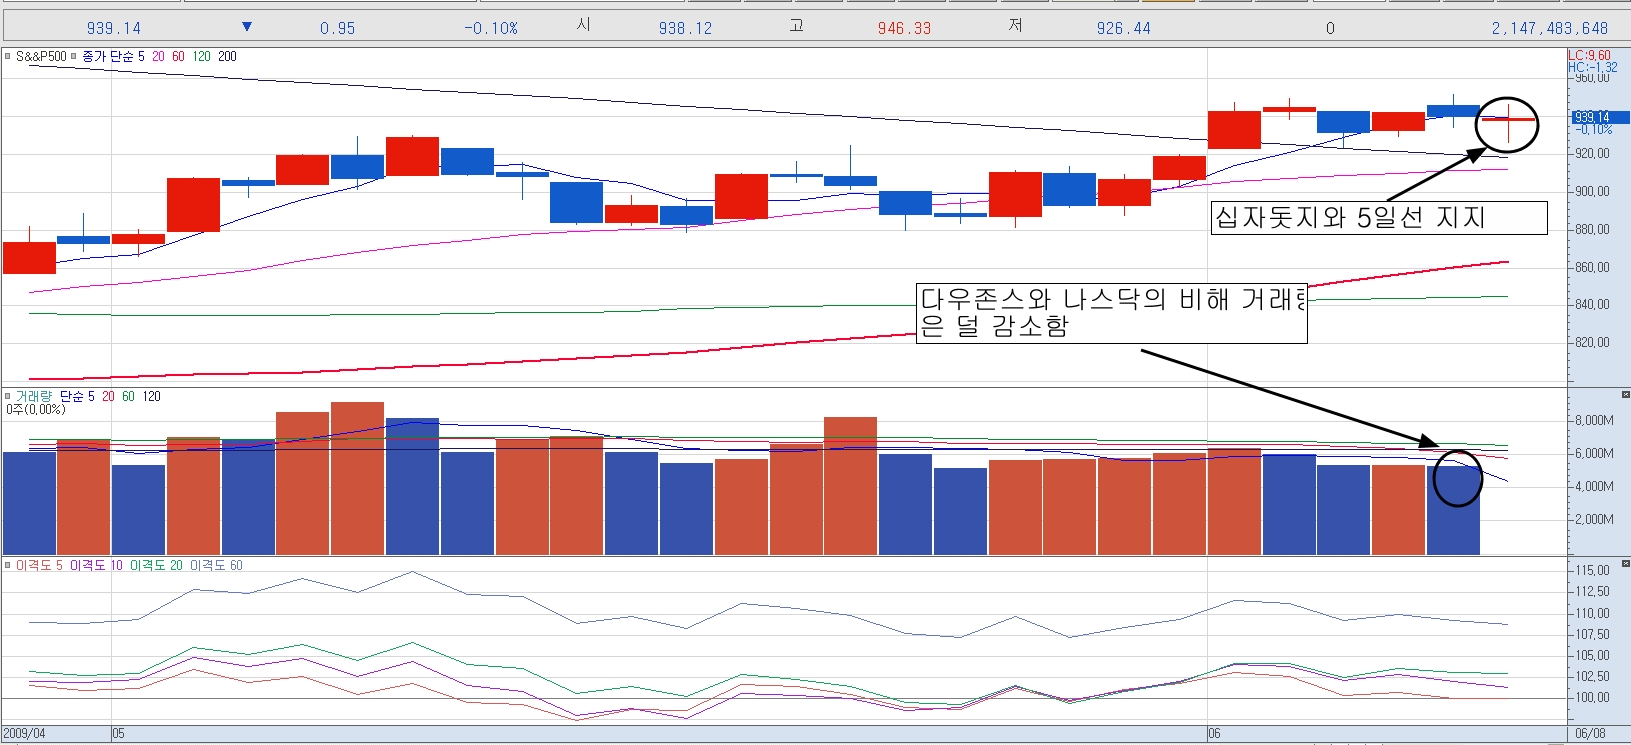Click the current price tag 939.14 on axis
This screenshot has height=745, width=1631.
click(1592, 118)
